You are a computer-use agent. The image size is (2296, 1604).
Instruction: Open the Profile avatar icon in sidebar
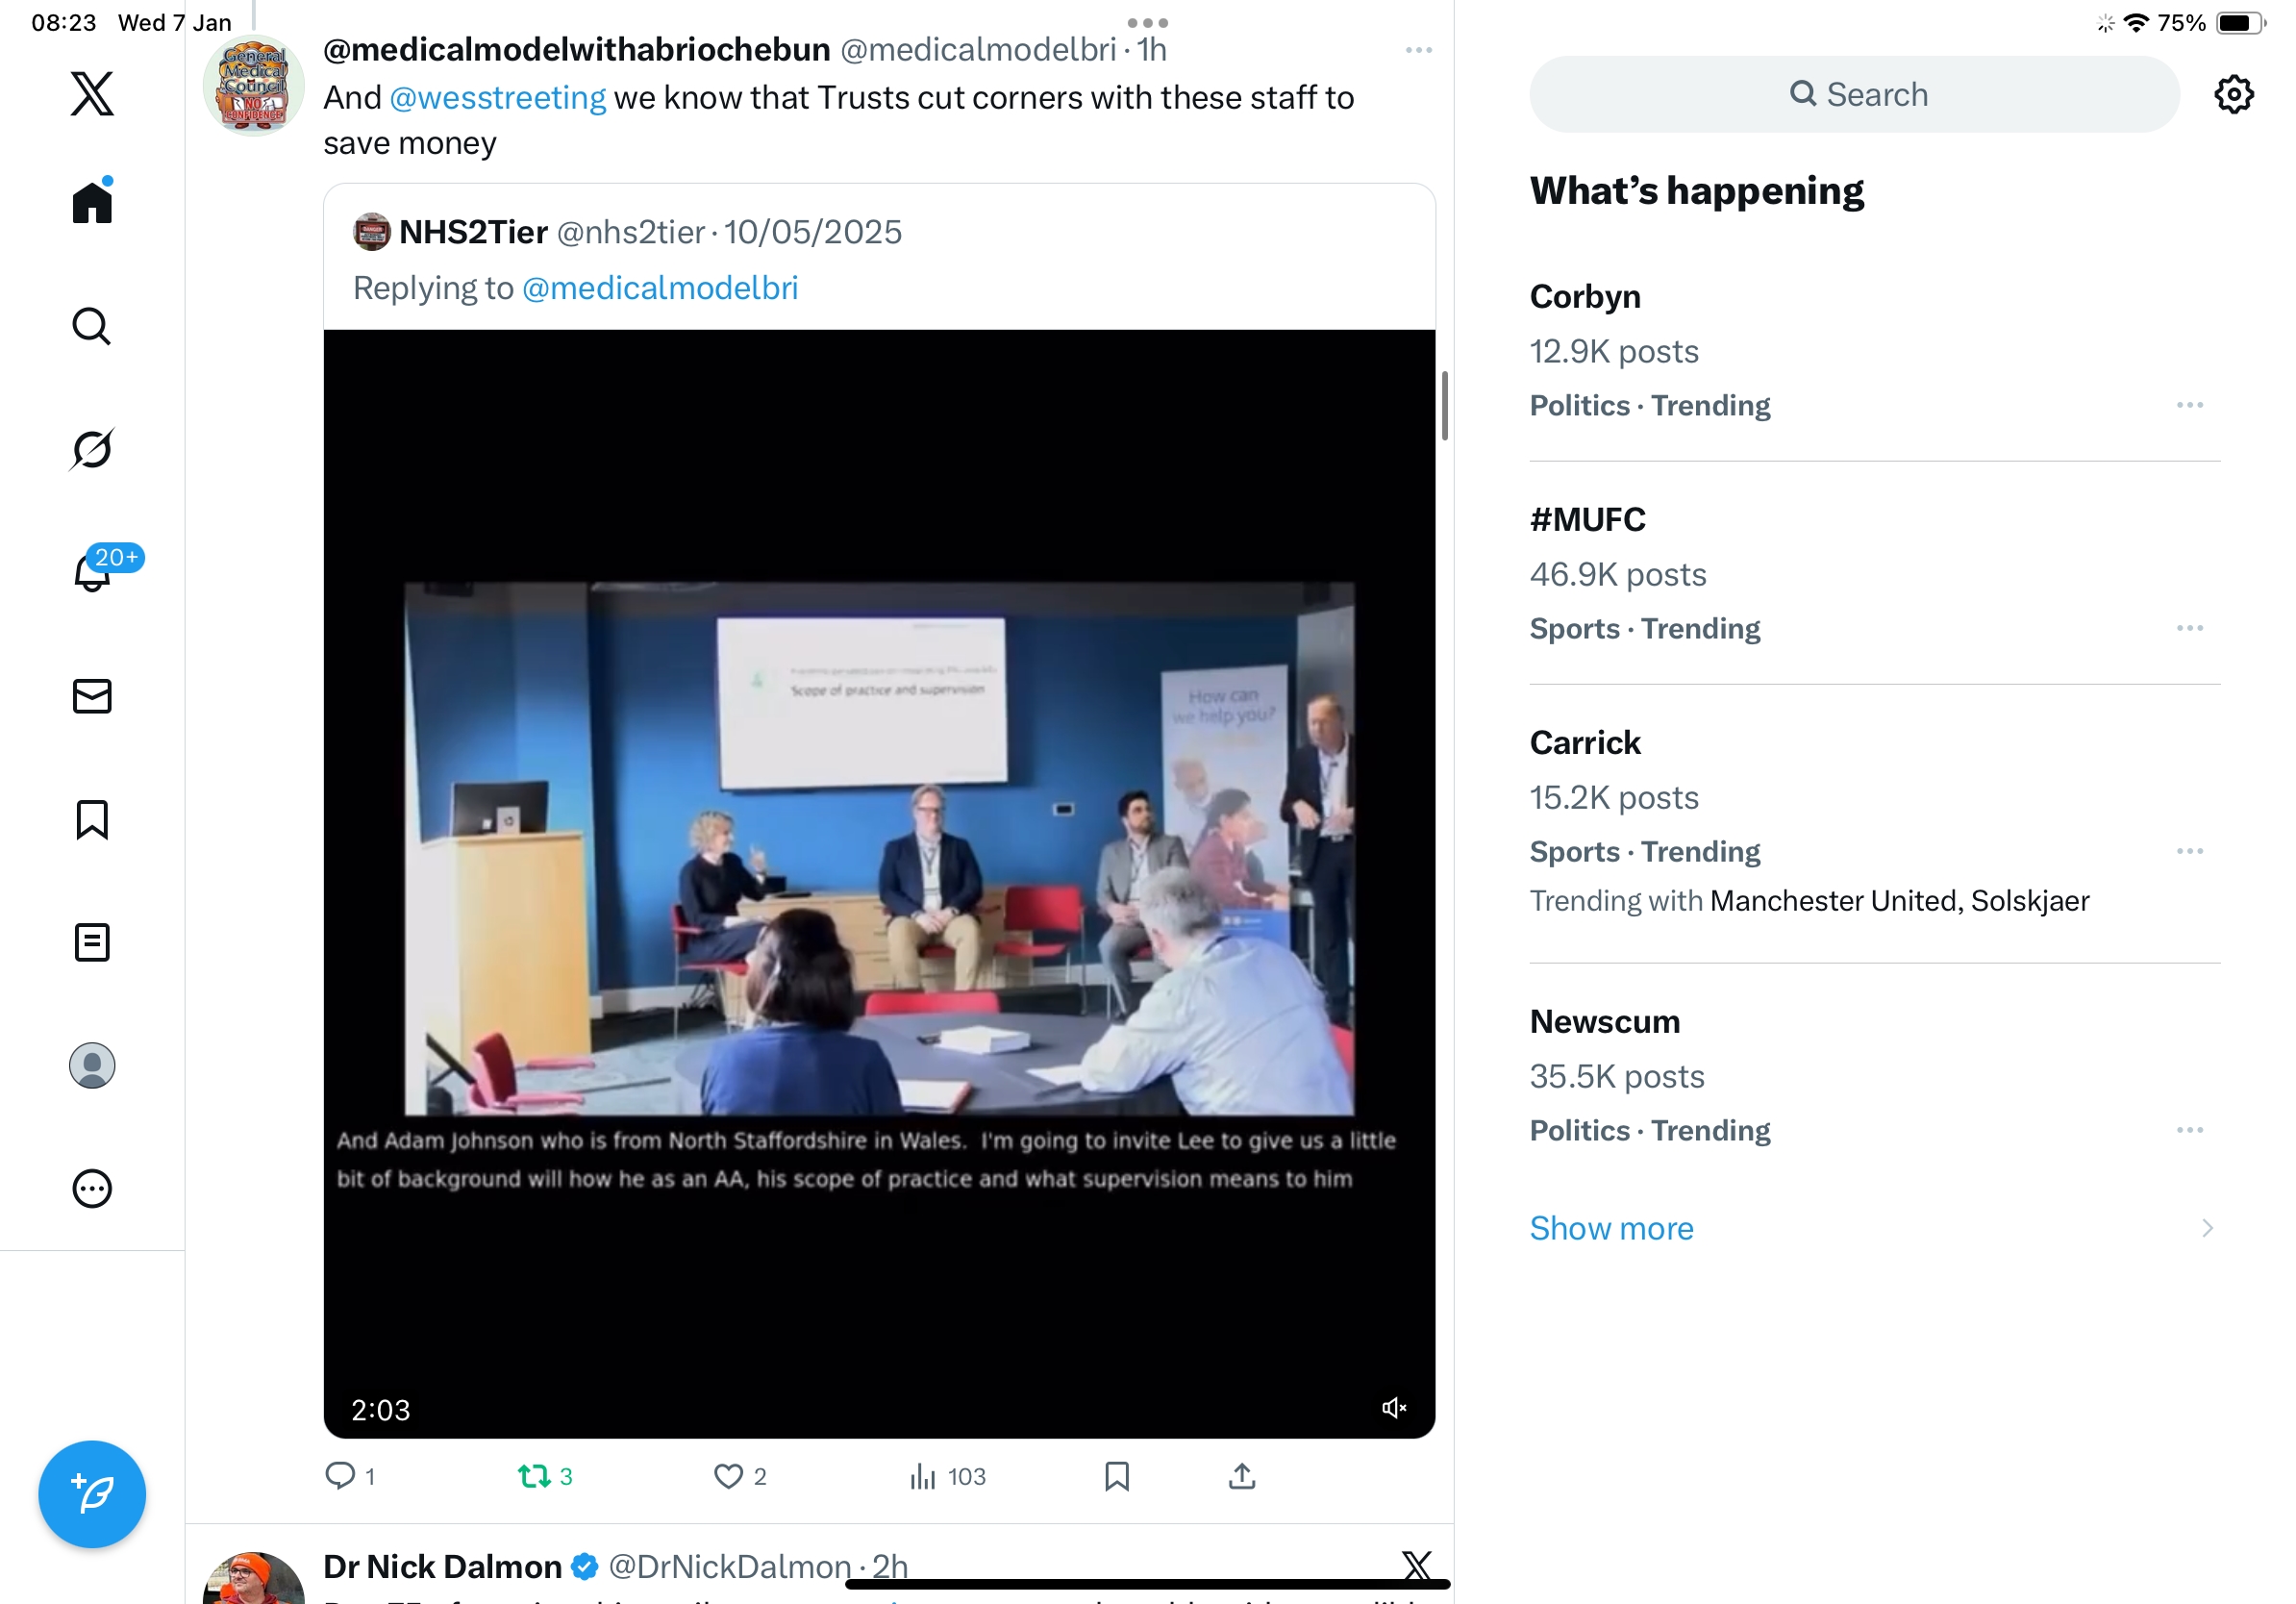[92, 1065]
